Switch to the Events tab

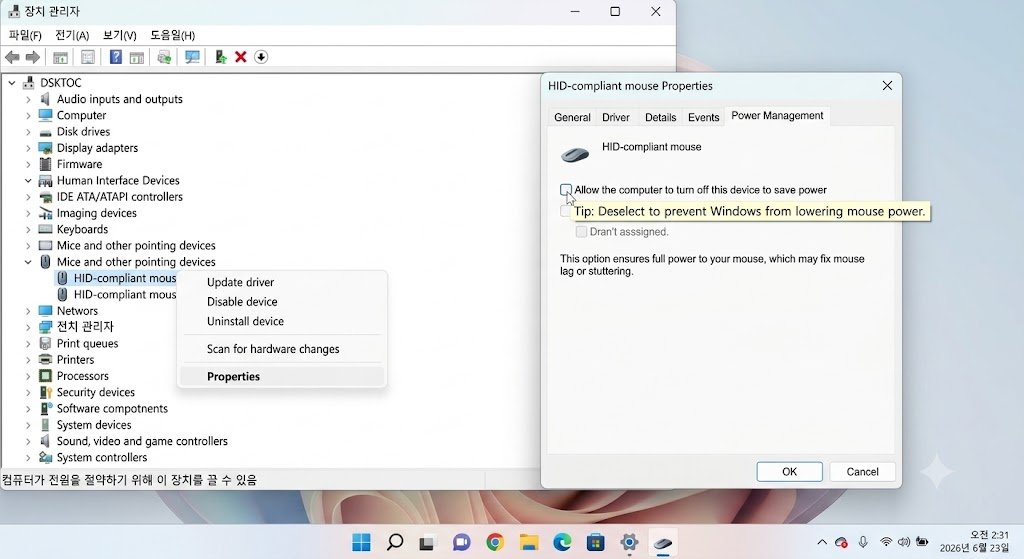[703, 118]
